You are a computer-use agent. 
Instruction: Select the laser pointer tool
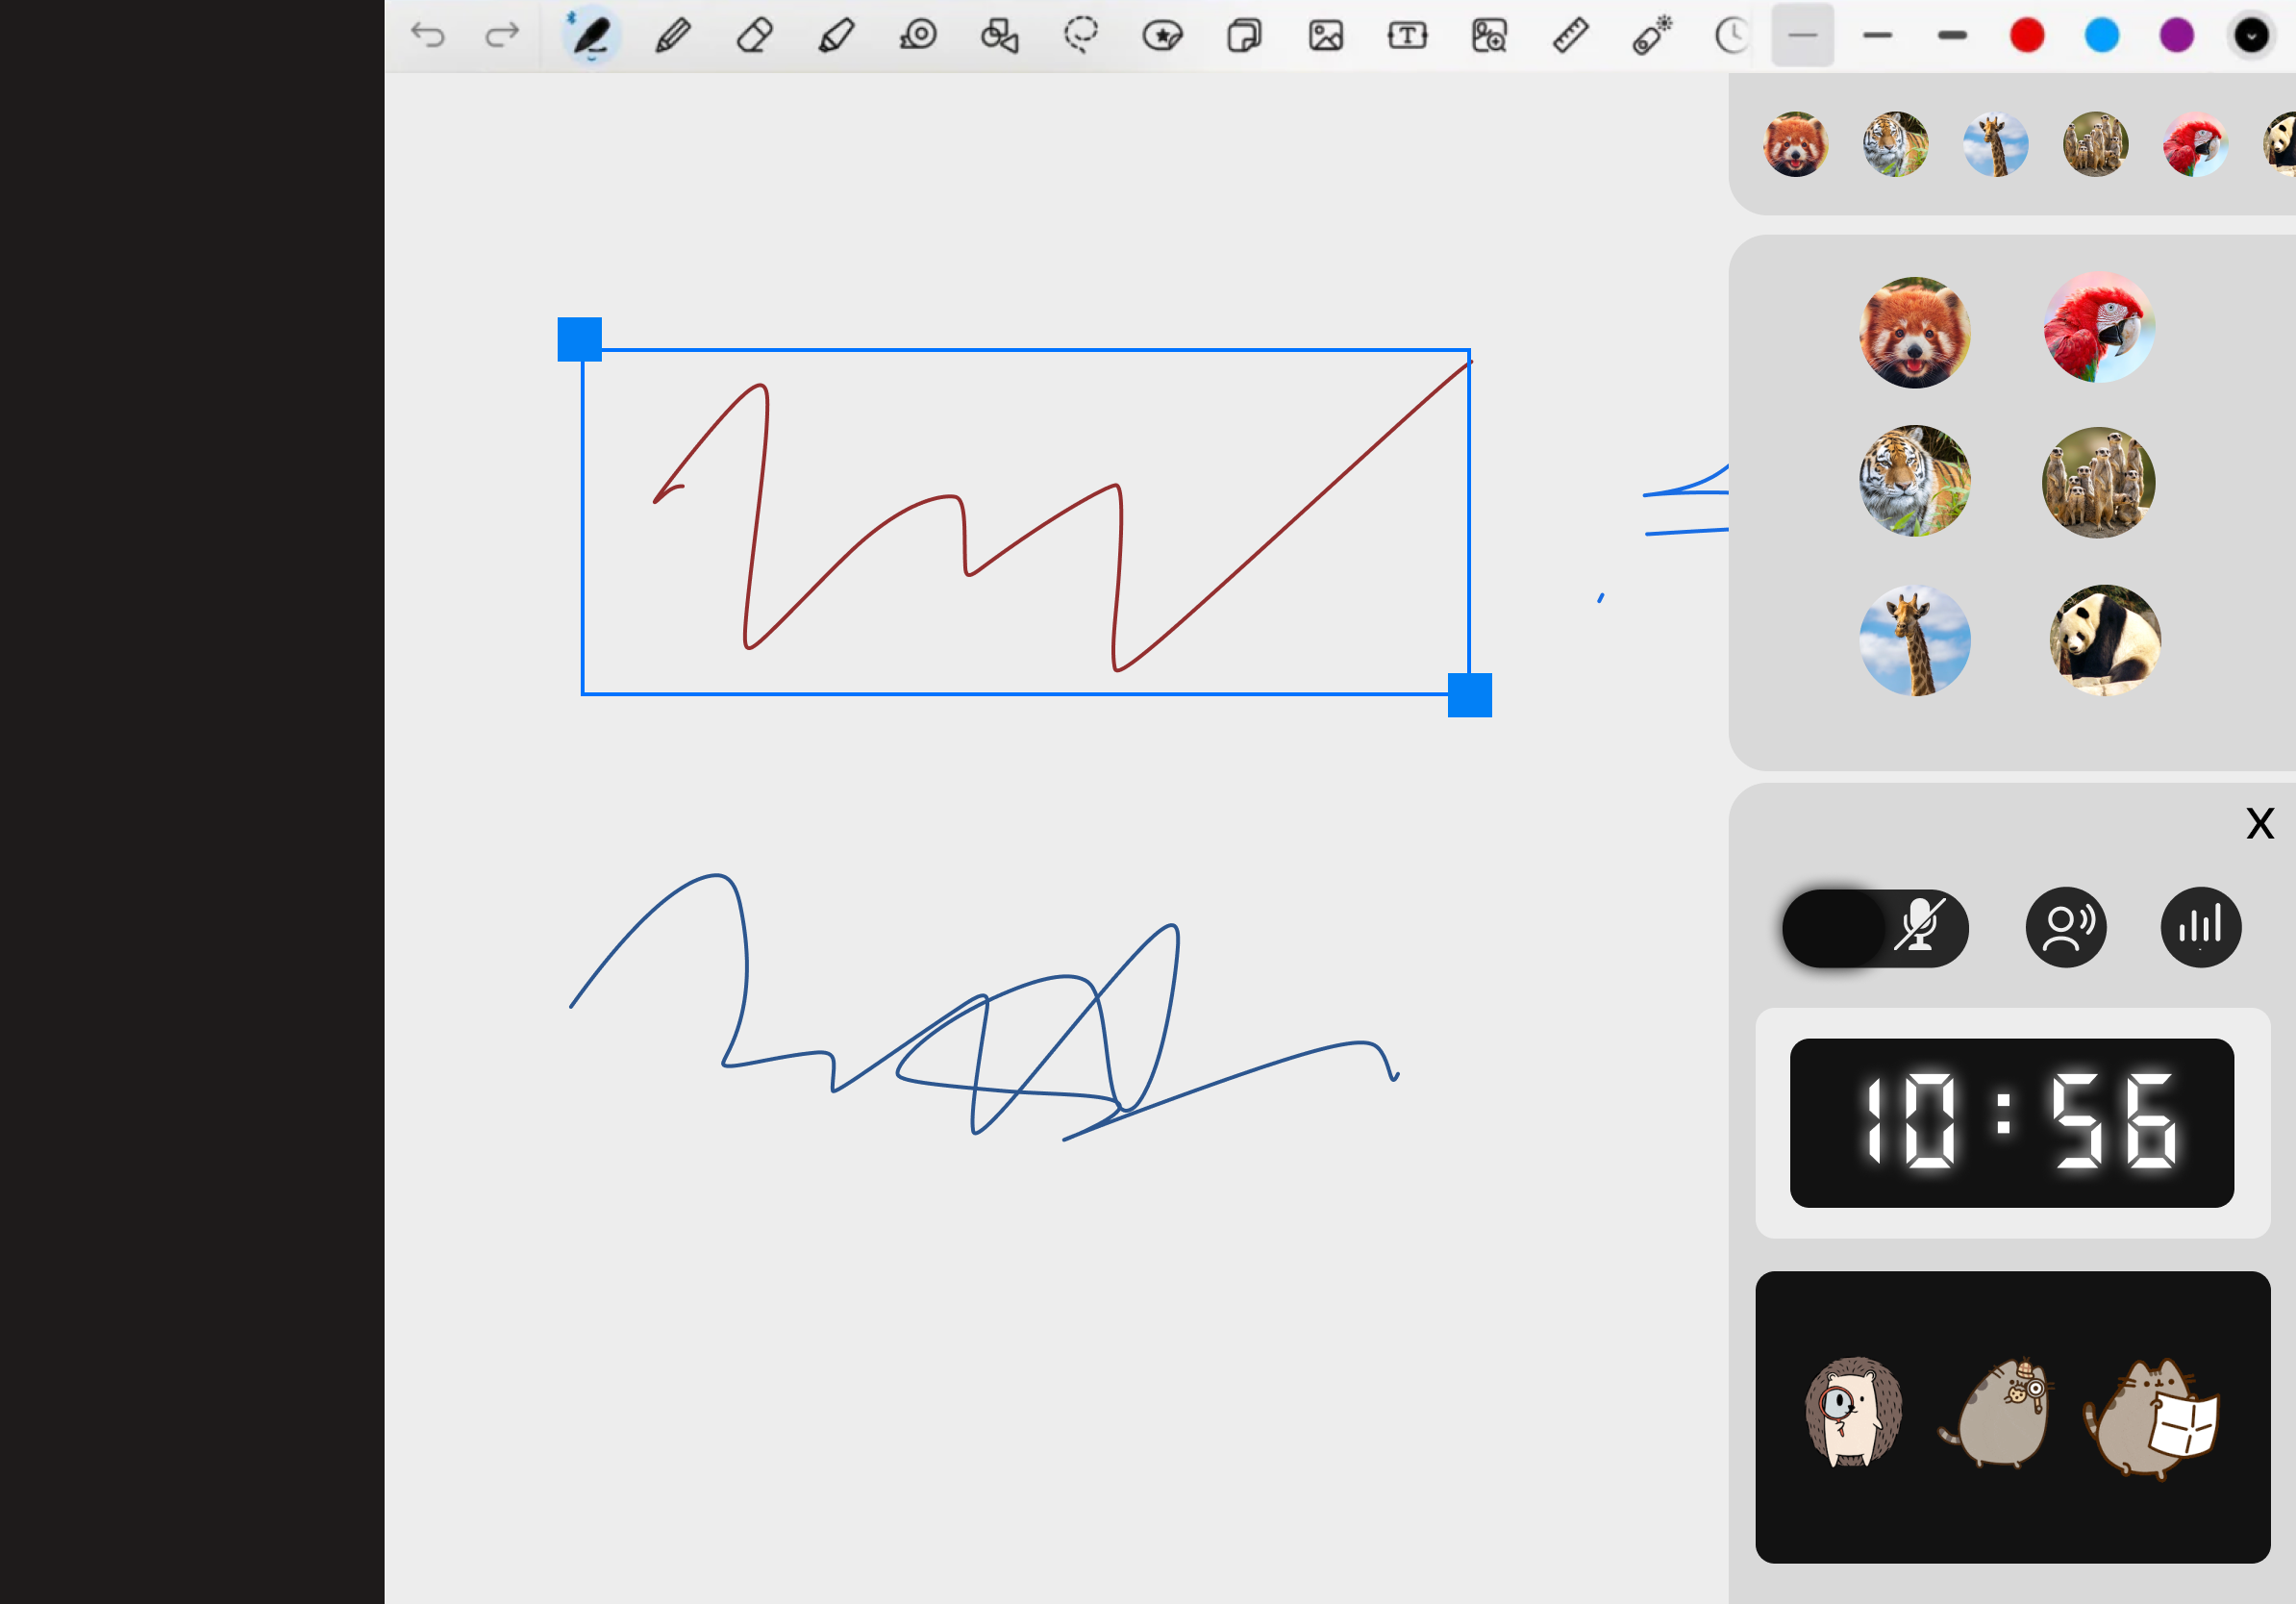tap(1652, 36)
